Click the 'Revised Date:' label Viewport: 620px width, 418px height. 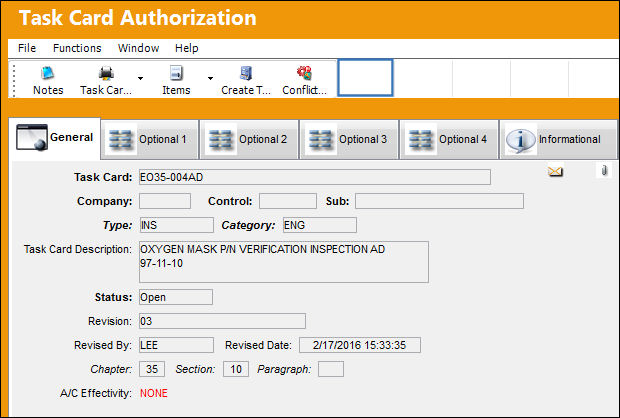click(258, 345)
